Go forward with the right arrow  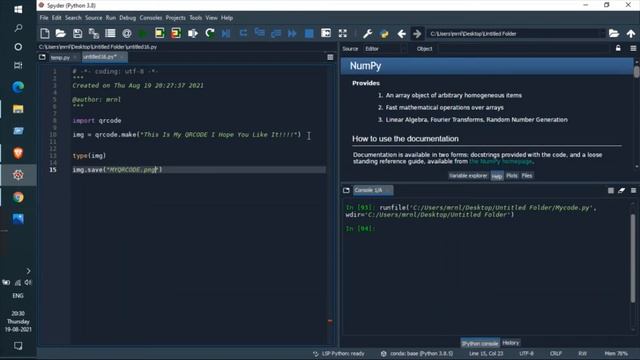417,33
